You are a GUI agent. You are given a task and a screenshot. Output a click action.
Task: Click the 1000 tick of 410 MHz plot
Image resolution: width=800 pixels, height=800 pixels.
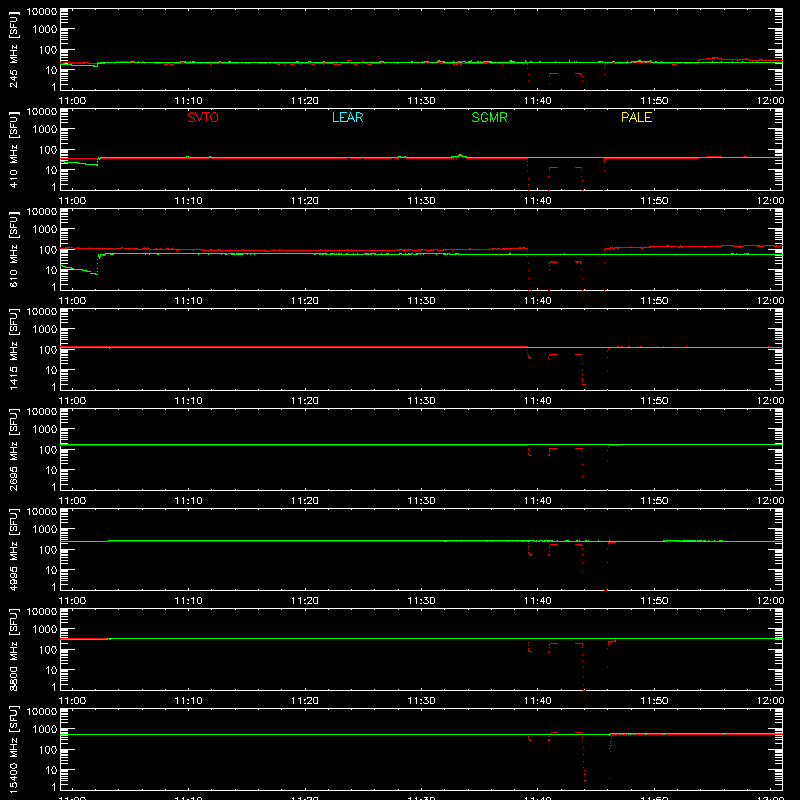click(x=45, y=130)
